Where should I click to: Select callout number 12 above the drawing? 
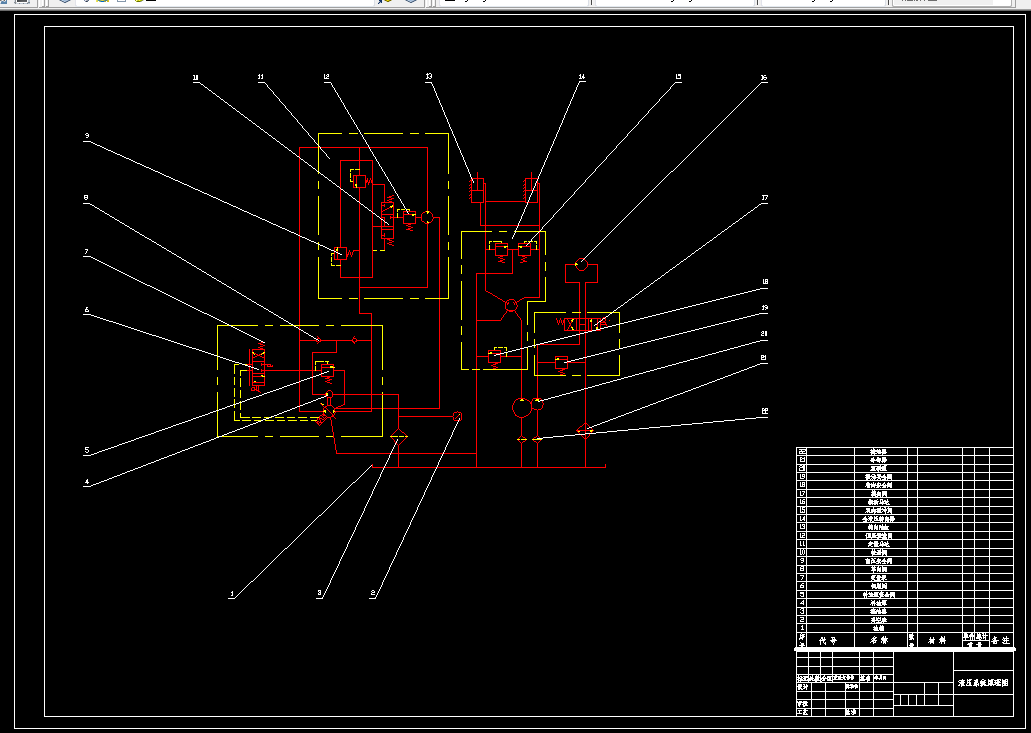coord(326,77)
